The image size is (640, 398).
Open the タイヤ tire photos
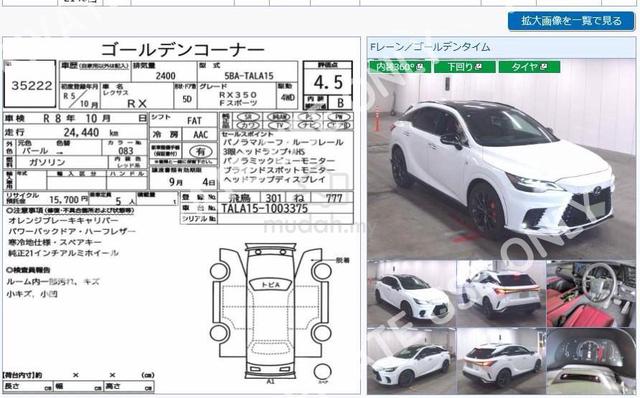[529, 67]
